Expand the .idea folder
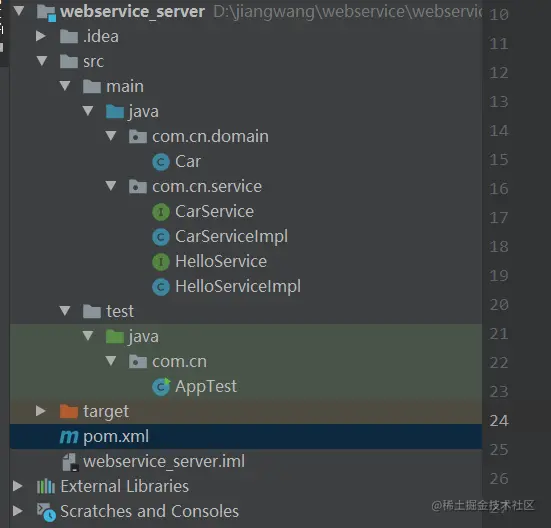The width and height of the screenshot is (551, 528). (41, 36)
